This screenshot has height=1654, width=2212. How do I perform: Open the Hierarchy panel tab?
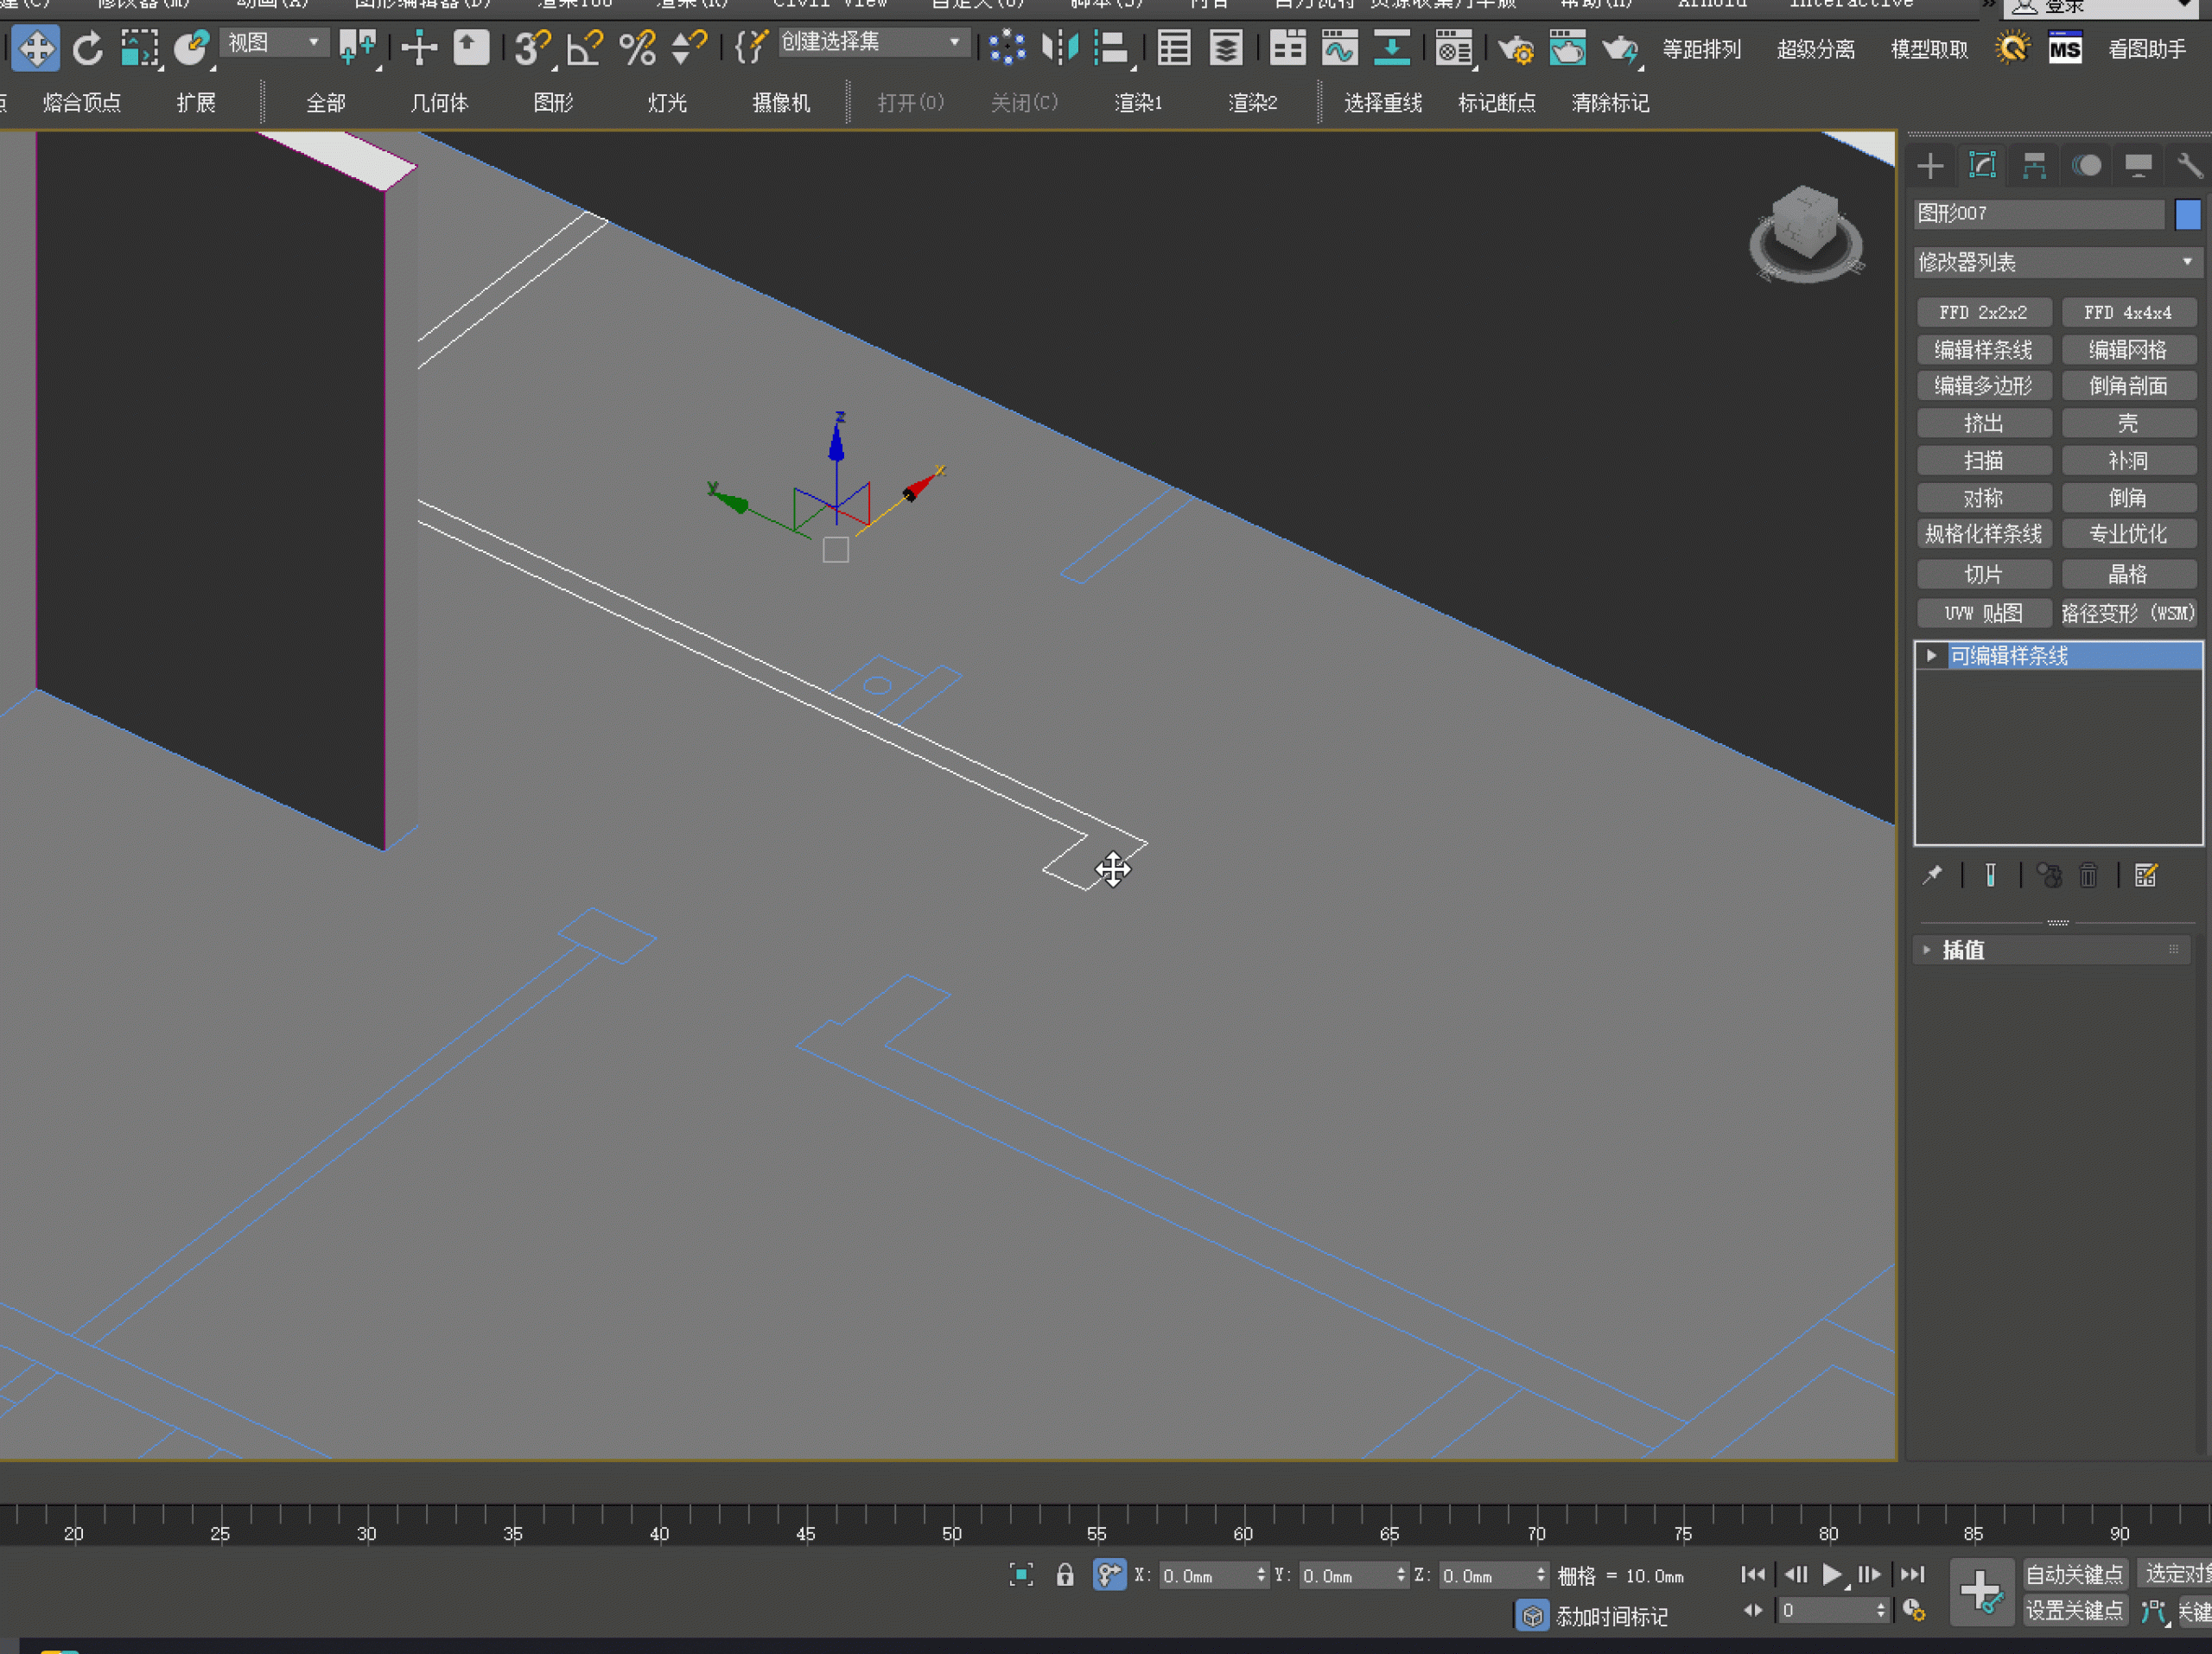2034,166
